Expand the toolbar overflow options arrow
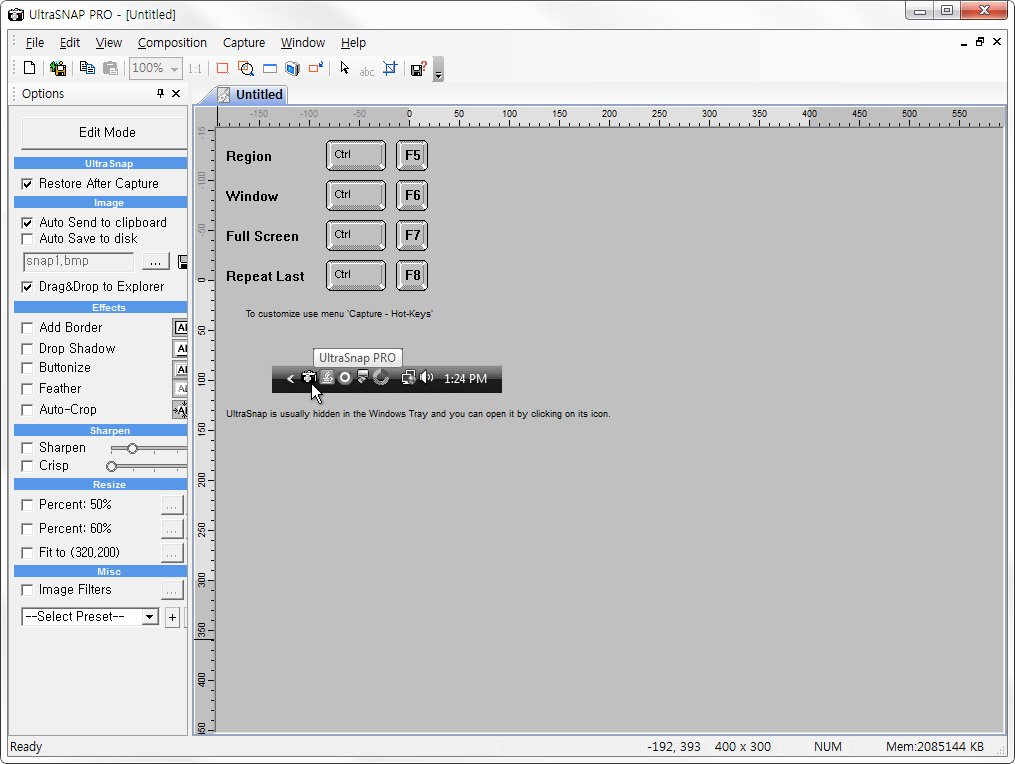The width and height of the screenshot is (1015, 764). pyautogui.click(x=438, y=70)
